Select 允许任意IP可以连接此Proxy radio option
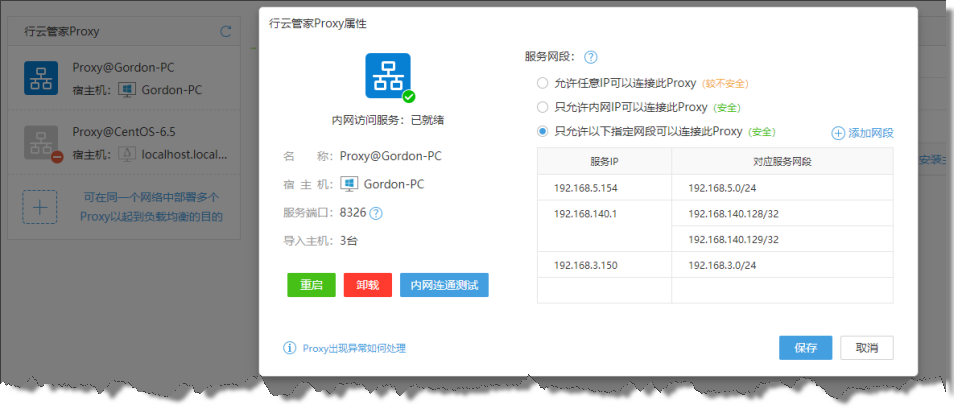The image size is (954, 408). tap(542, 83)
